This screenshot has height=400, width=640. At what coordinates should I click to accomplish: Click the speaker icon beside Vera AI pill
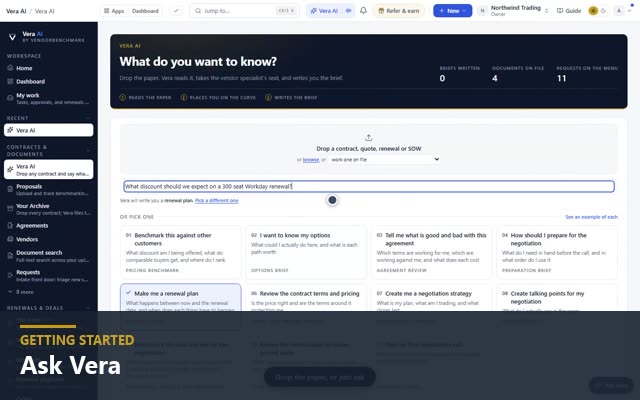click(348, 11)
